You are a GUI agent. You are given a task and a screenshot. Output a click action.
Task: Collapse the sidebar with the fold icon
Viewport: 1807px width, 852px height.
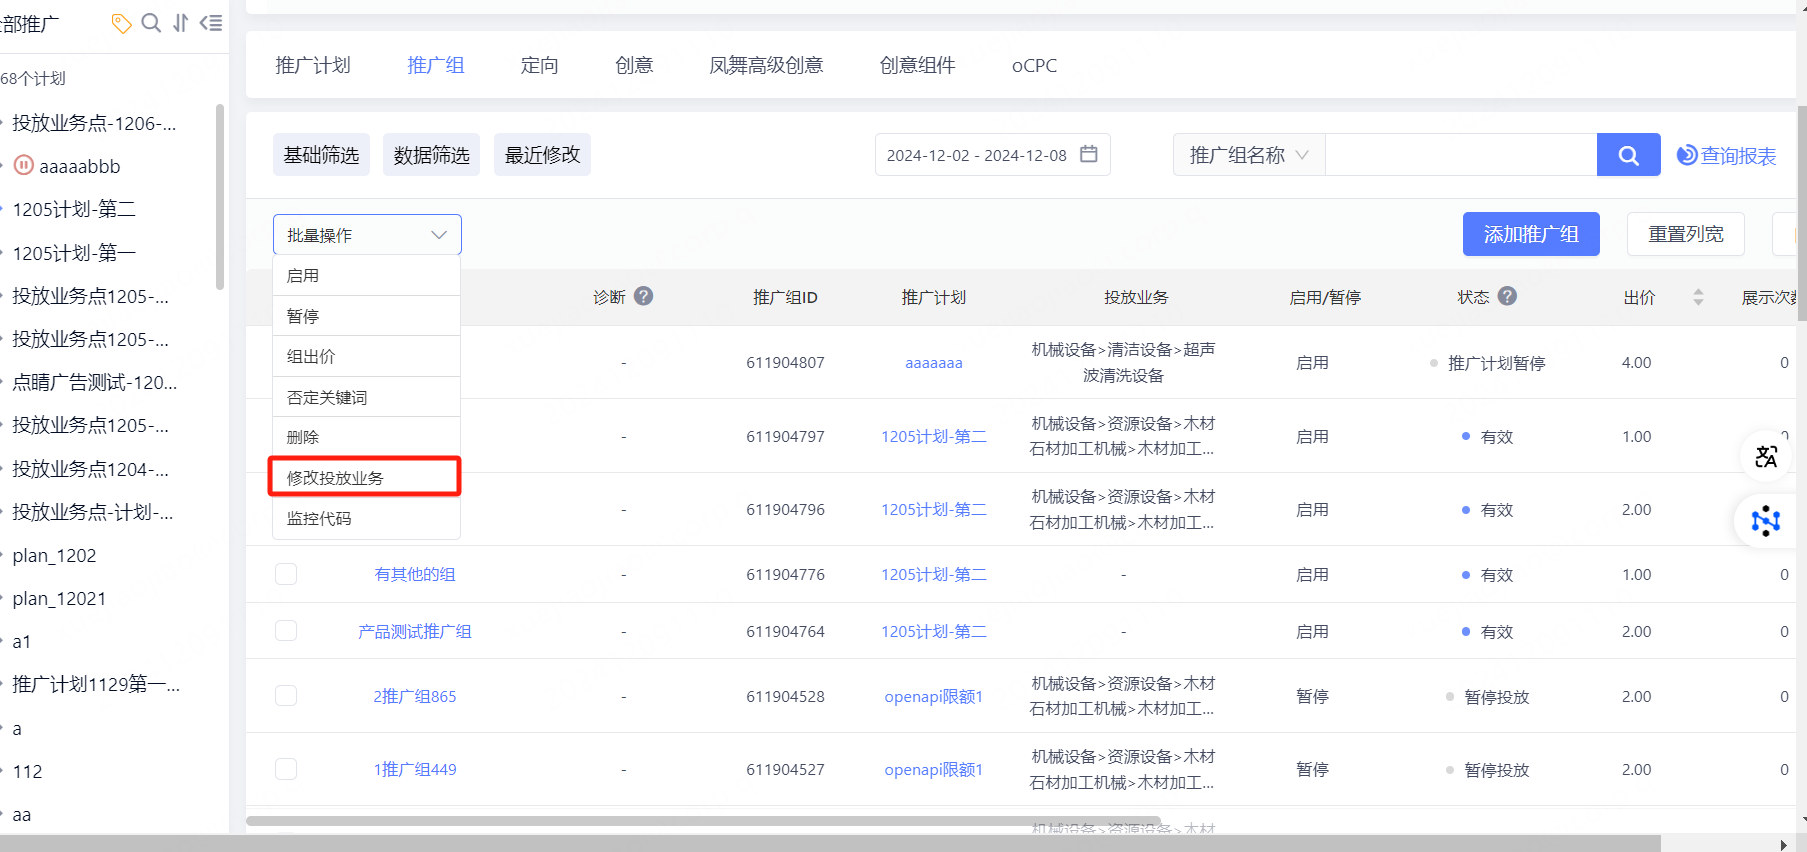(x=211, y=23)
